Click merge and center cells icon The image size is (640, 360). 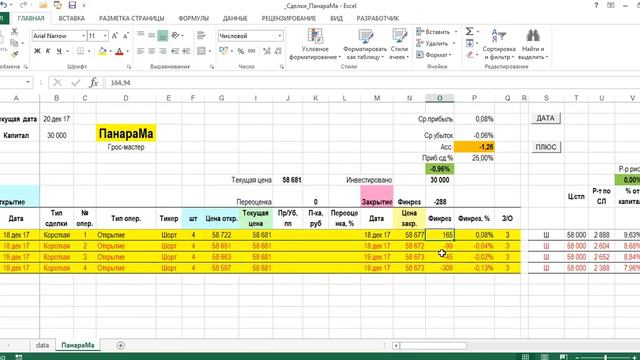pos(201,51)
